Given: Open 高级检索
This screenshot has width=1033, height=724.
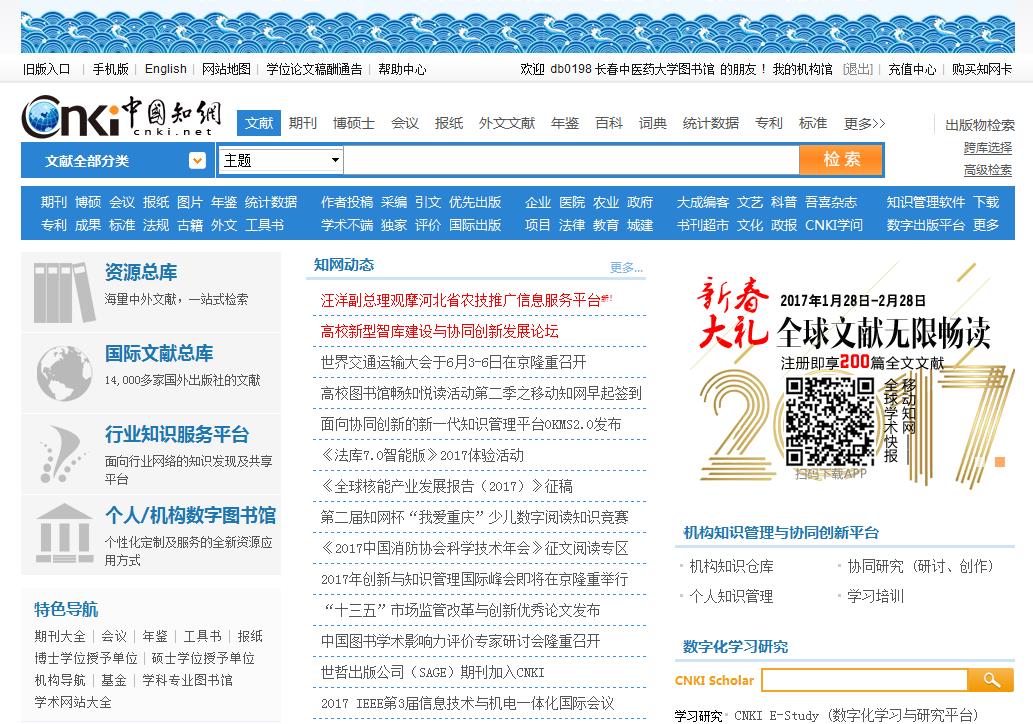Looking at the screenshot, I should [x=988, y=170].
